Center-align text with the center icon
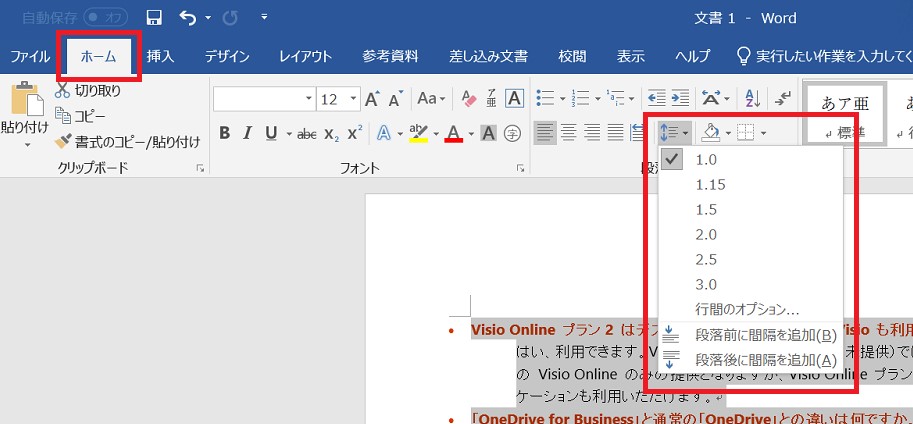 (569, 132)
